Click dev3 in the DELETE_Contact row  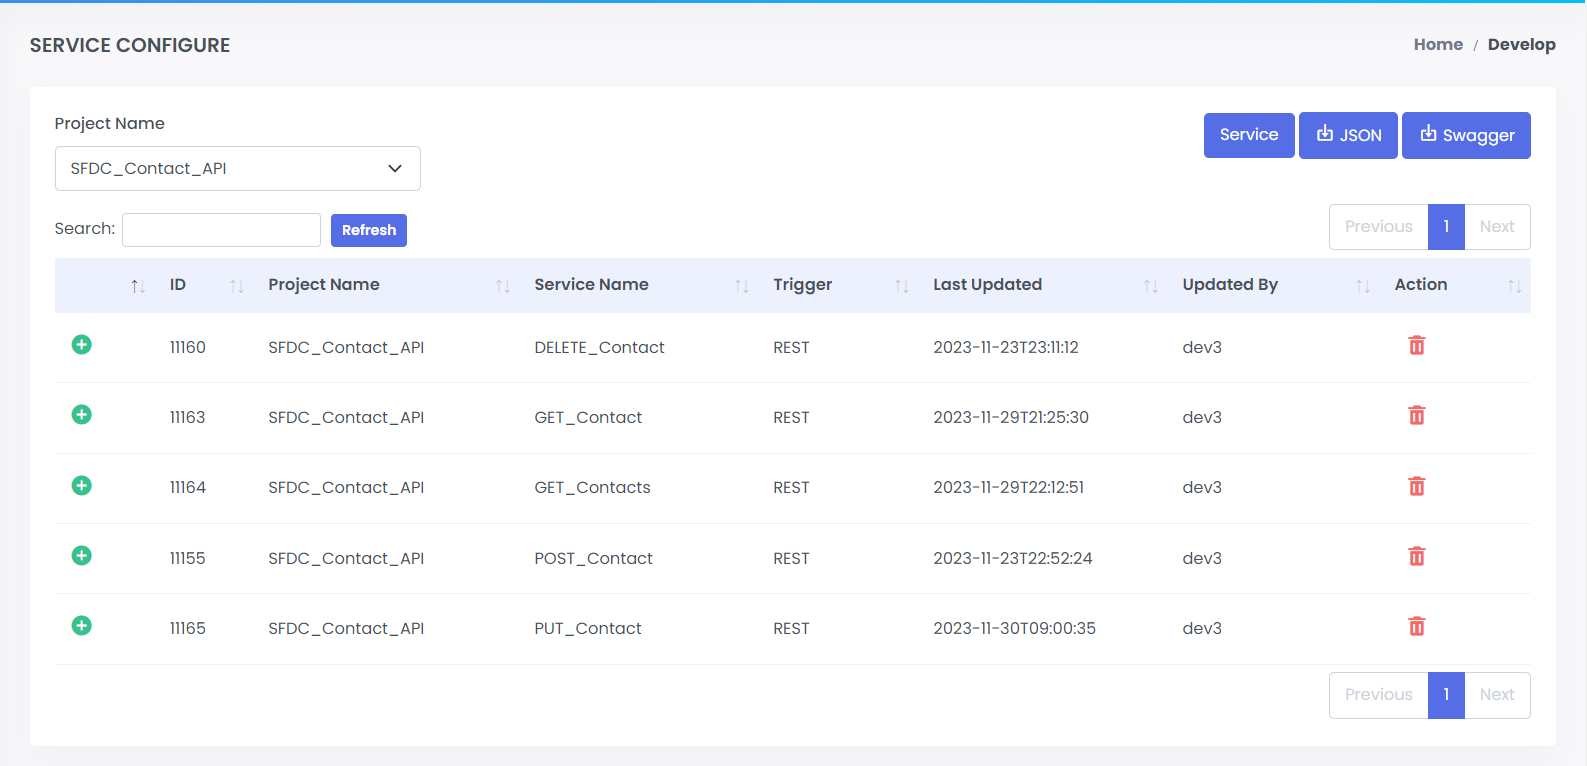(x=1202, y=347)
